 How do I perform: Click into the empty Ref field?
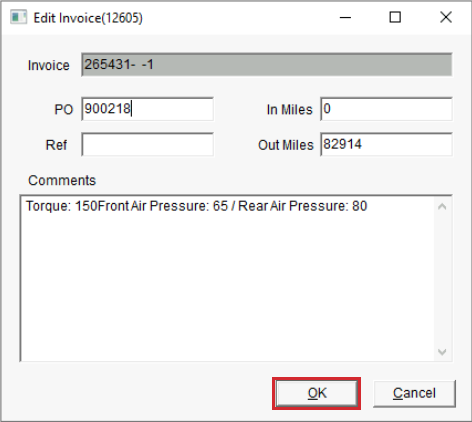148,144
